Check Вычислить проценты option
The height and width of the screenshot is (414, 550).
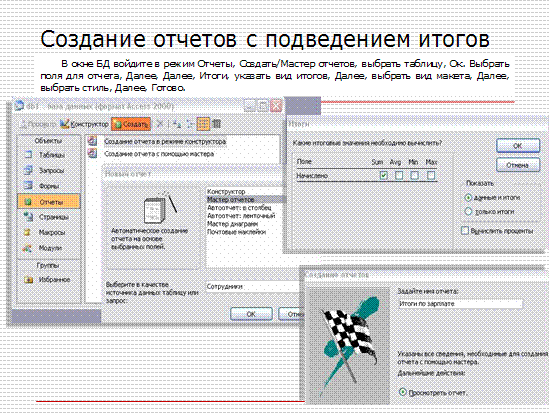(465, 231)
